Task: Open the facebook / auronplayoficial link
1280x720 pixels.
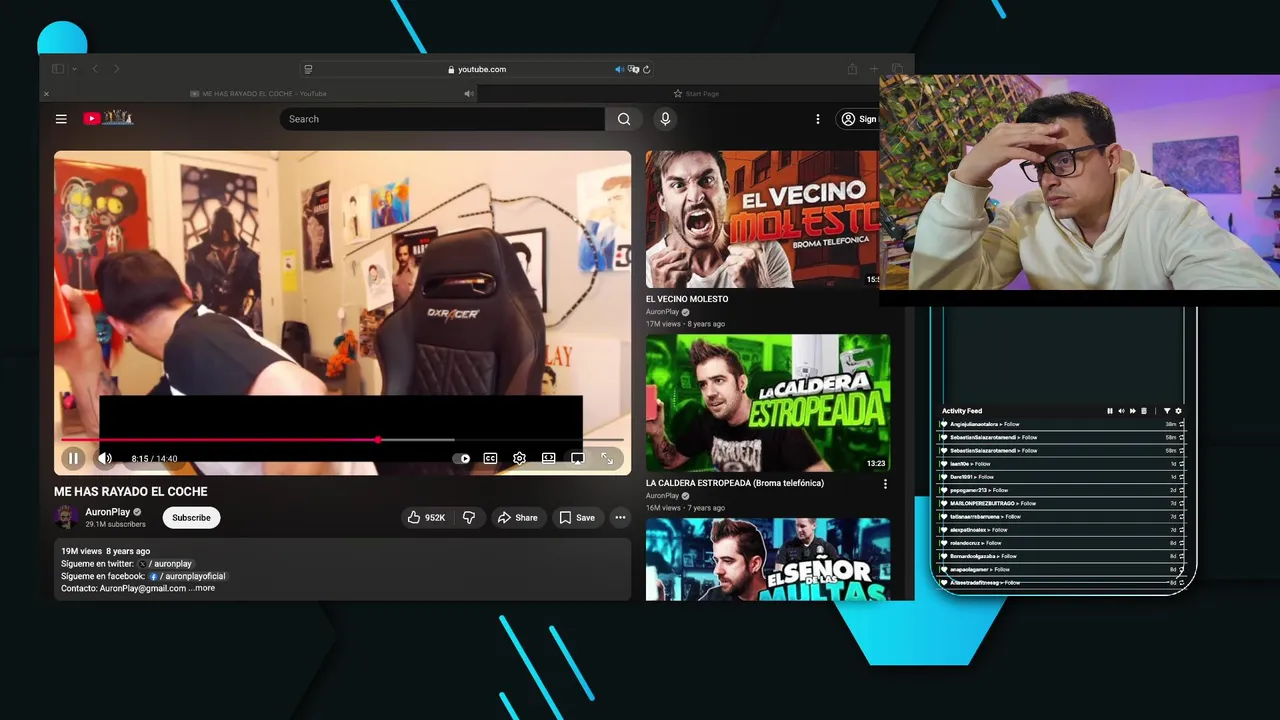Action: [x=187, y=576]
